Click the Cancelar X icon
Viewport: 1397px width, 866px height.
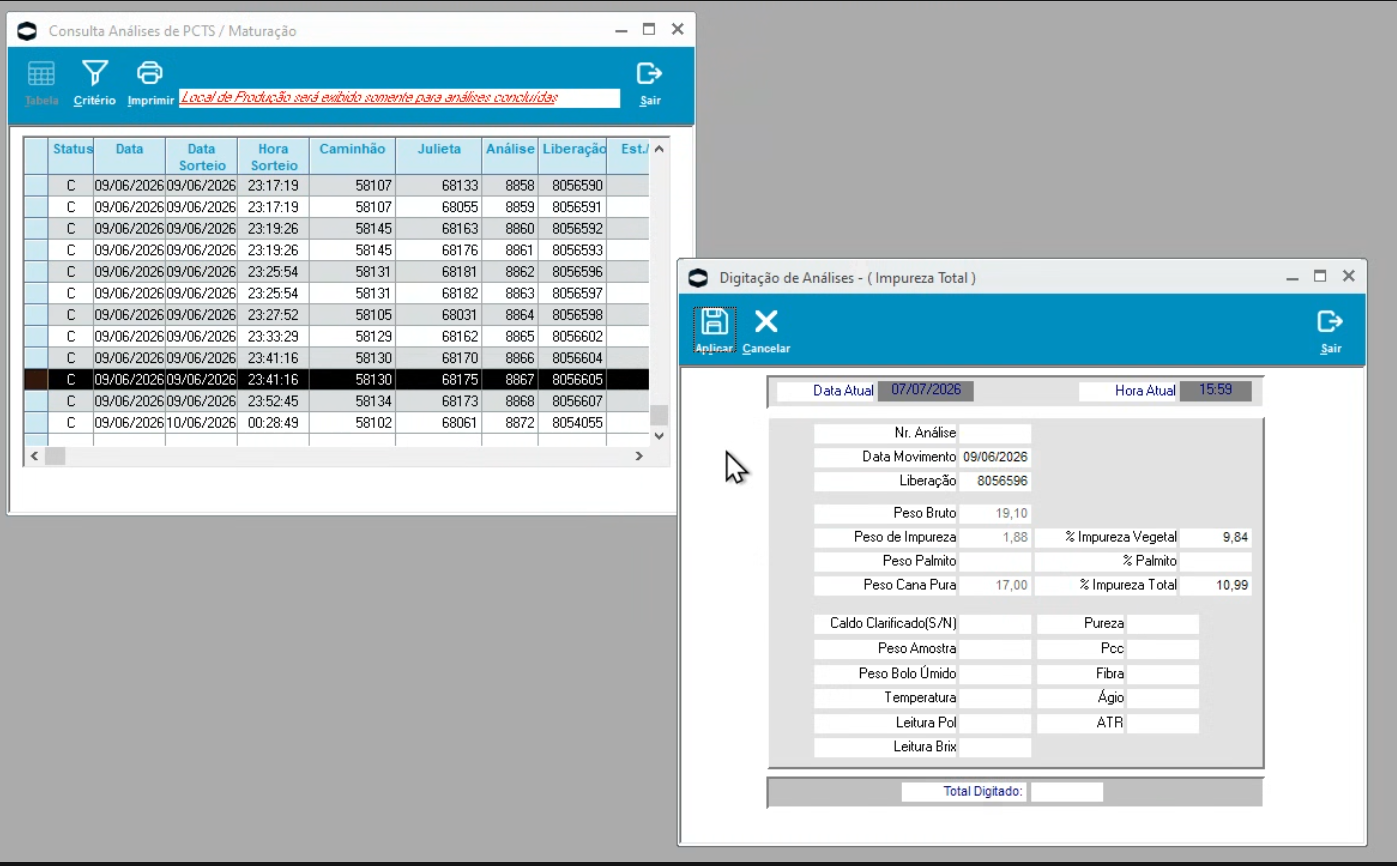[x=766, y=321]
